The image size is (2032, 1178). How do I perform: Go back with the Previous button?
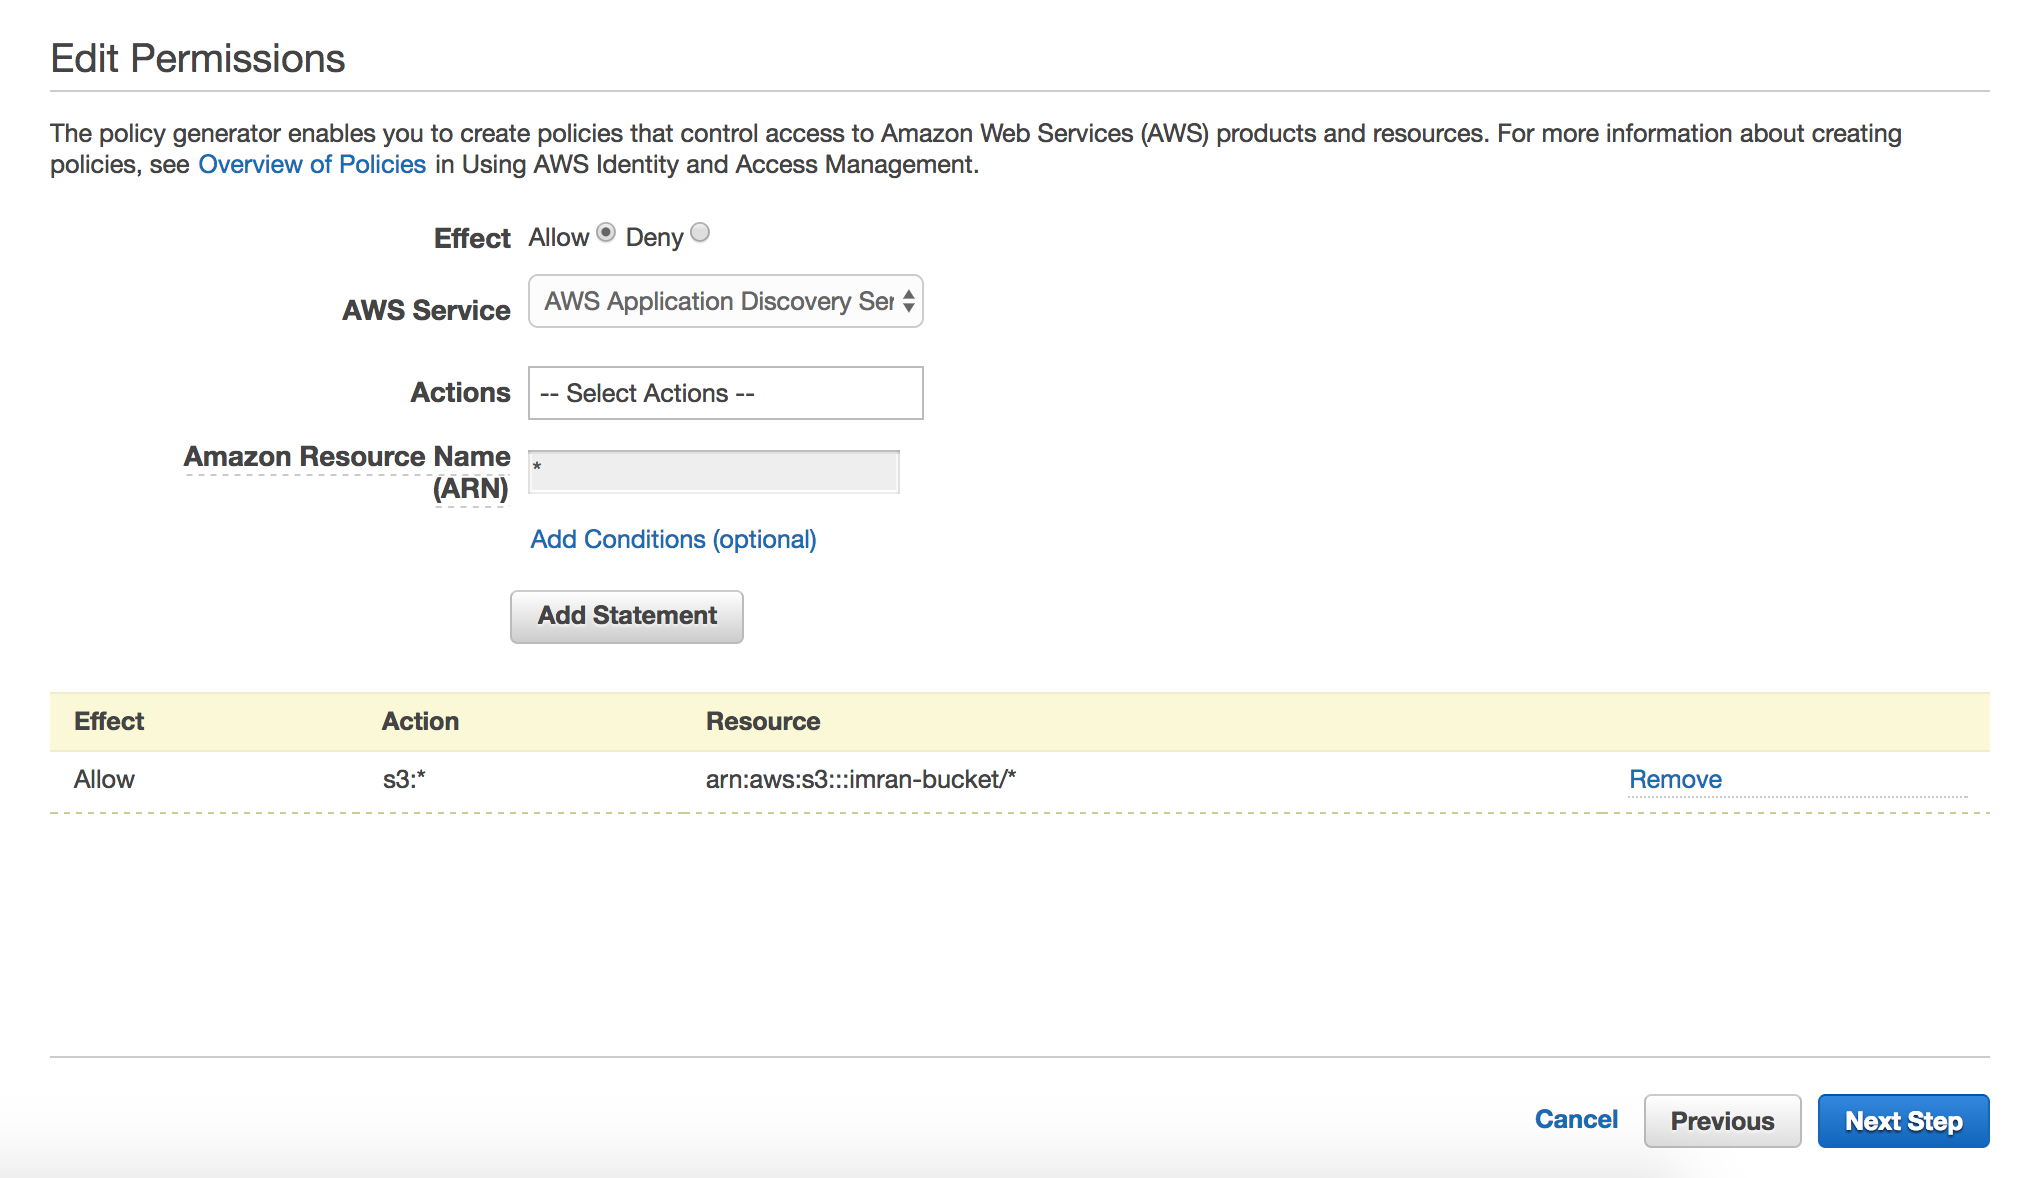pos(1722,1121)
